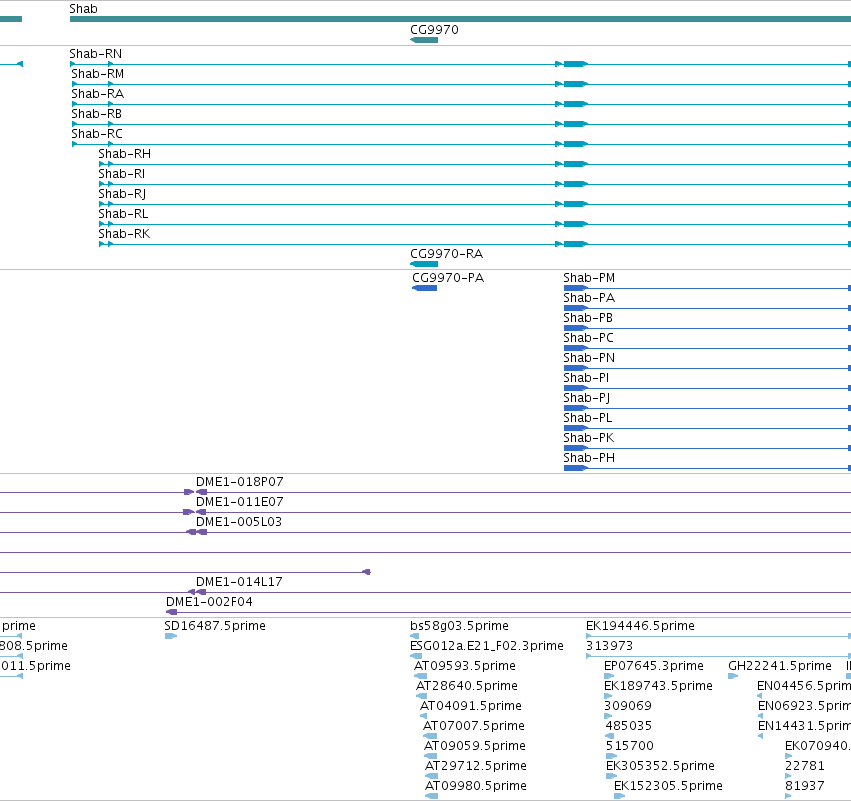Select the DME1-018P07 clone label
Screen dimensions: 851x801
240,482
